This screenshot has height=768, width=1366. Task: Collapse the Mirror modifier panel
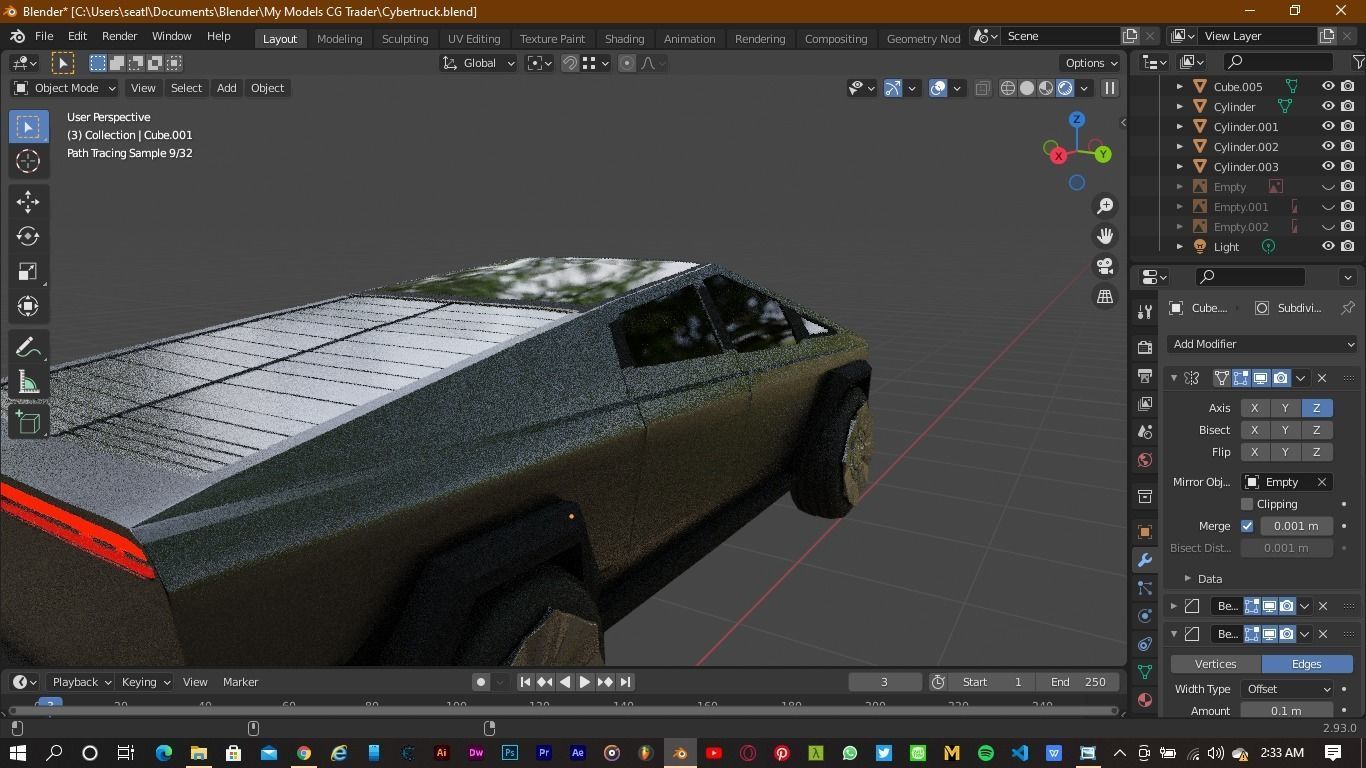coord(1174,378)
